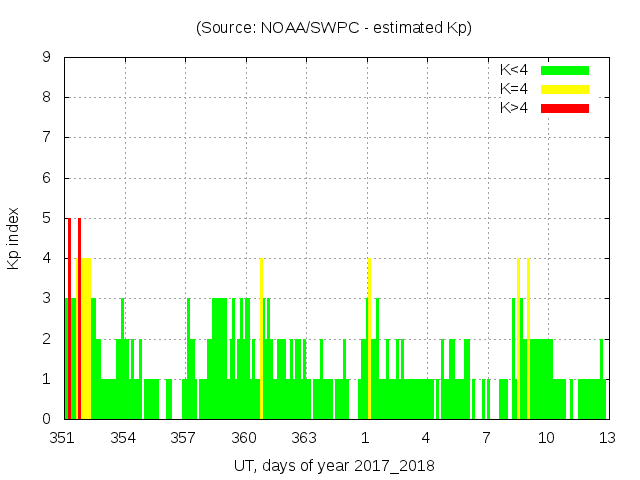The width and height of the screenshot is (640, 480).
Task: Select the K<4 legend label text
Action: coord(514,70)
